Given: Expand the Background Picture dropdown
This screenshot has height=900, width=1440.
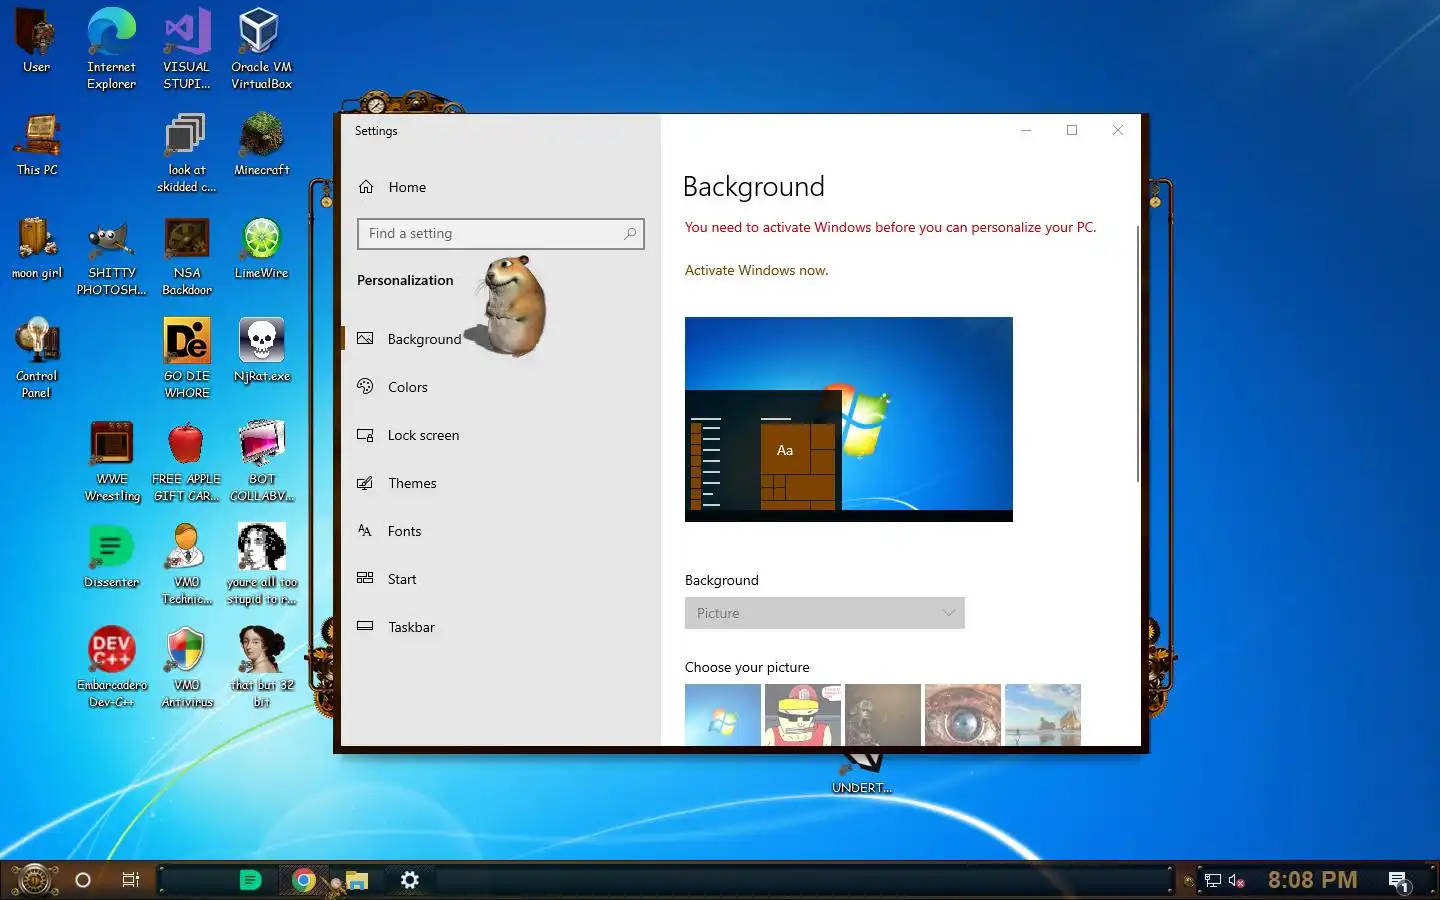Looking at the screenshot, I should [x=824, y=613].
